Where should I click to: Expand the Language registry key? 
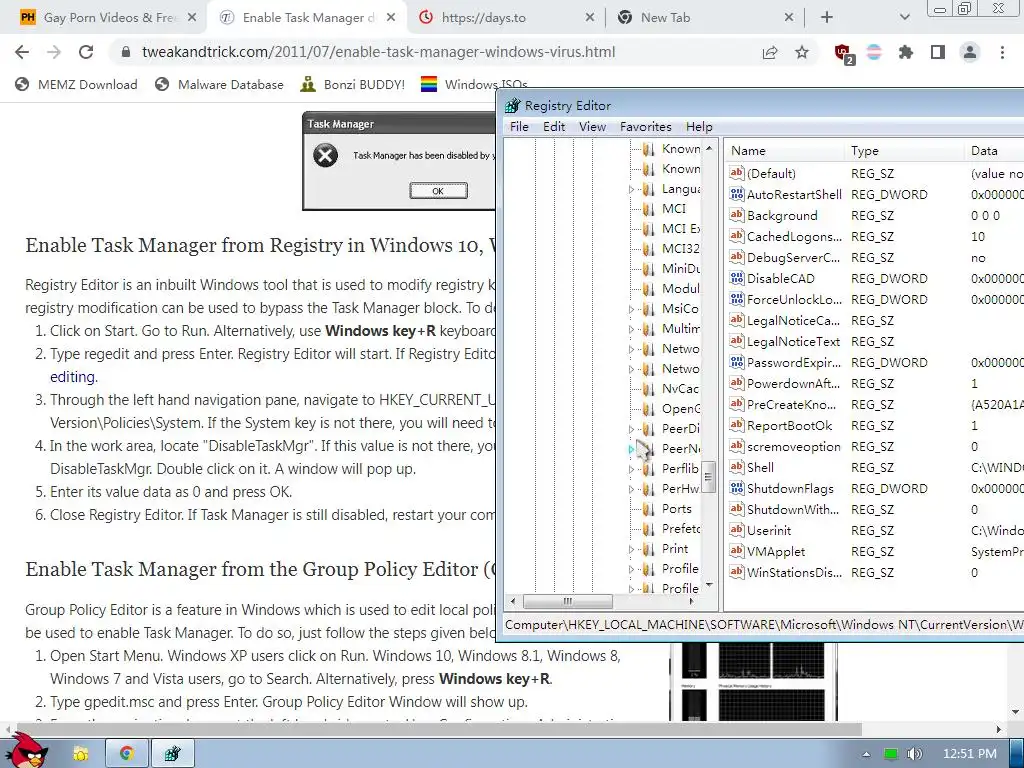[631, 189]
